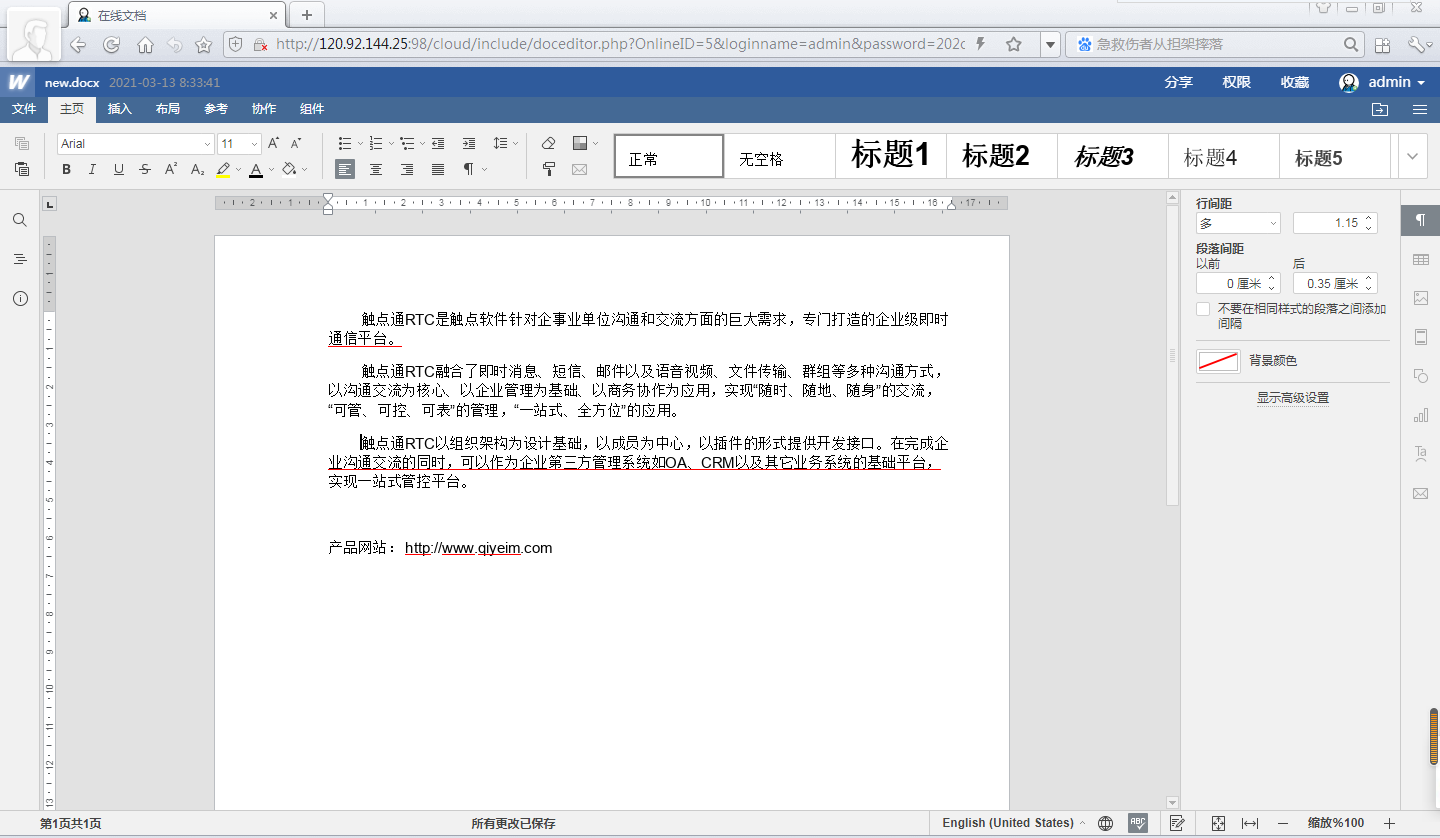Toggle track changes in status bar
Image resolution: width=1440 pixels, height=838 pixels.
click(x=1177, y=823)
